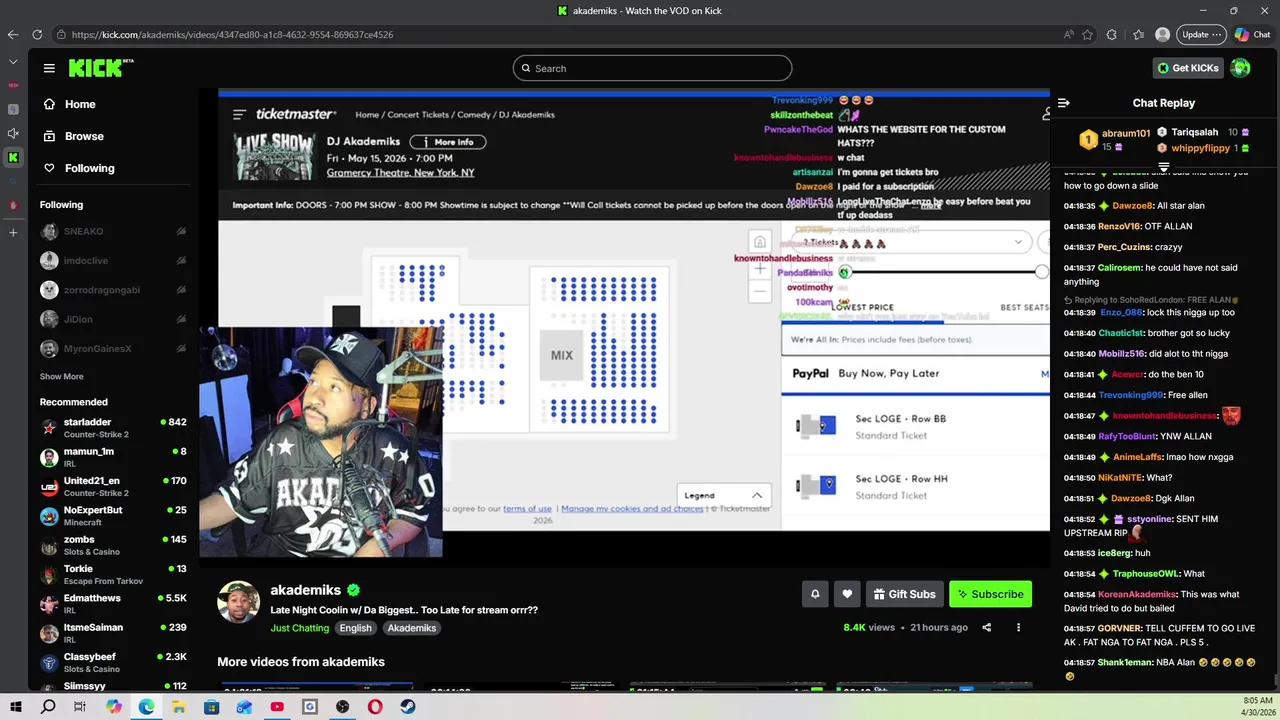Open the browser Update menu
Viewport: 1280px width, 720px height.
1201,34
